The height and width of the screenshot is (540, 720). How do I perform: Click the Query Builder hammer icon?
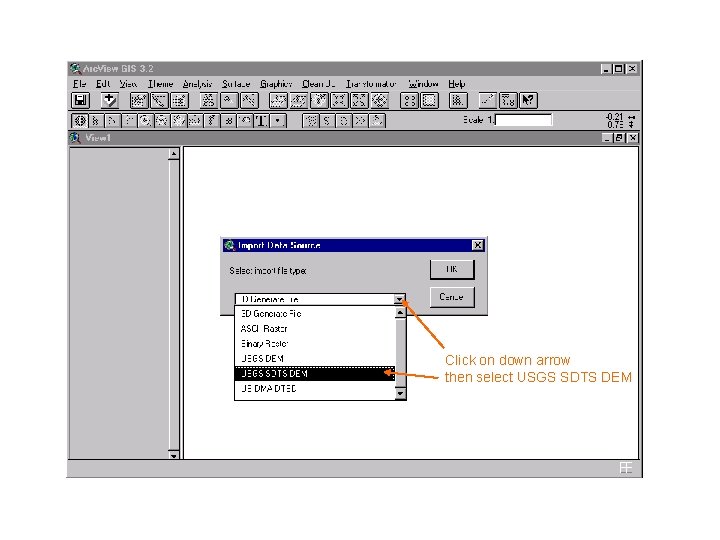pyautogui.click(x=249, y=100)
